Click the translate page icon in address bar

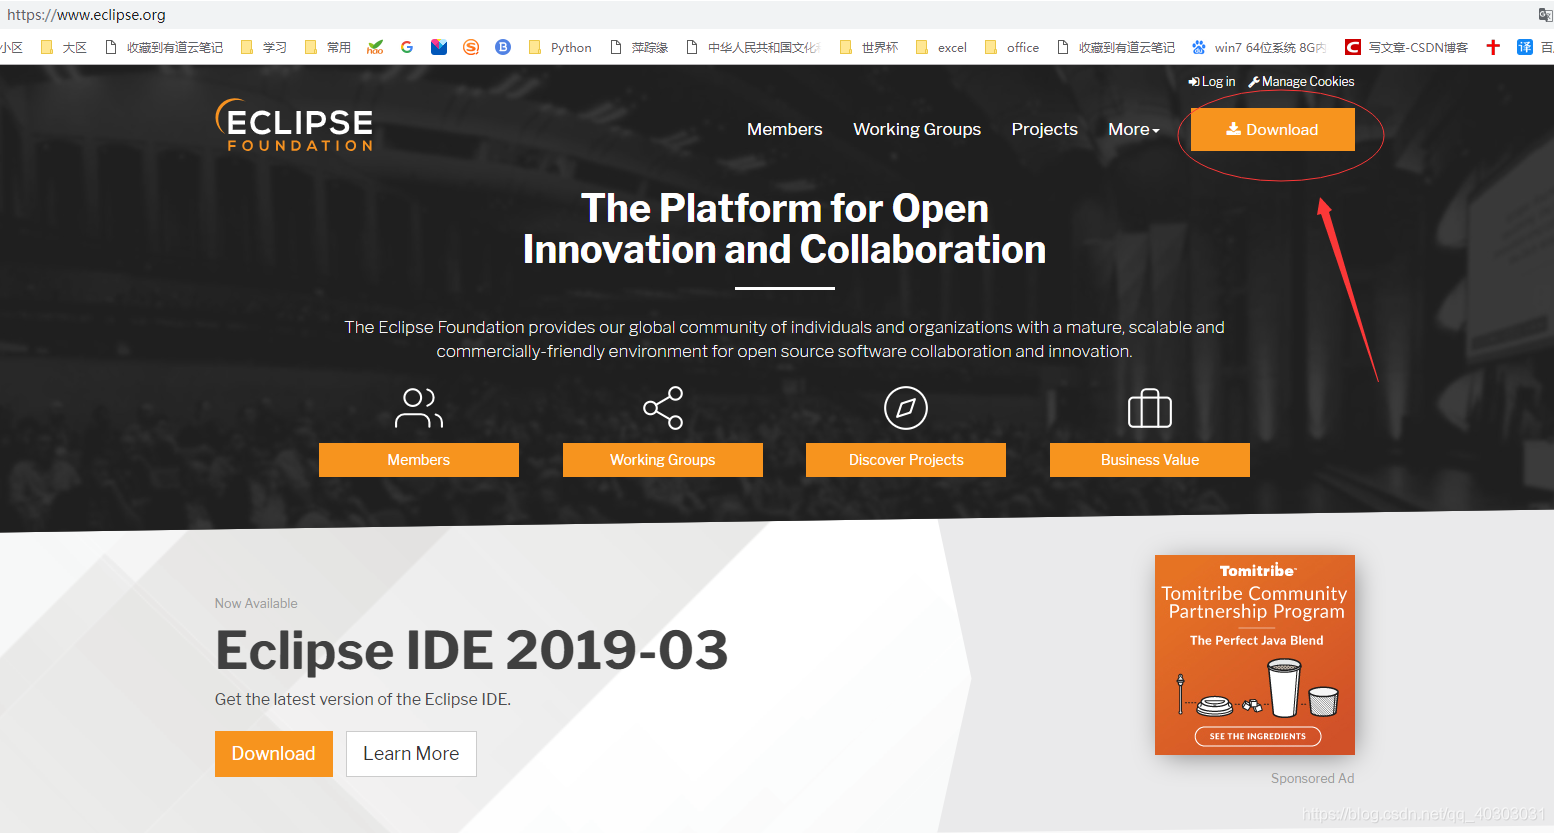tap(1545, 14)
